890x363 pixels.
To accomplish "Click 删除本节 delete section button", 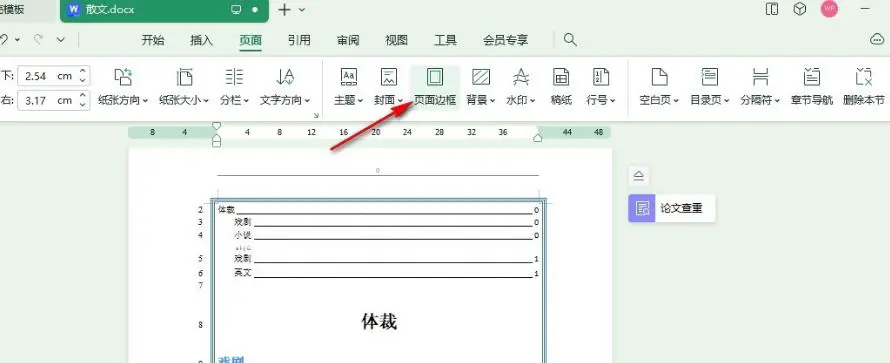I will click(863, 87).
